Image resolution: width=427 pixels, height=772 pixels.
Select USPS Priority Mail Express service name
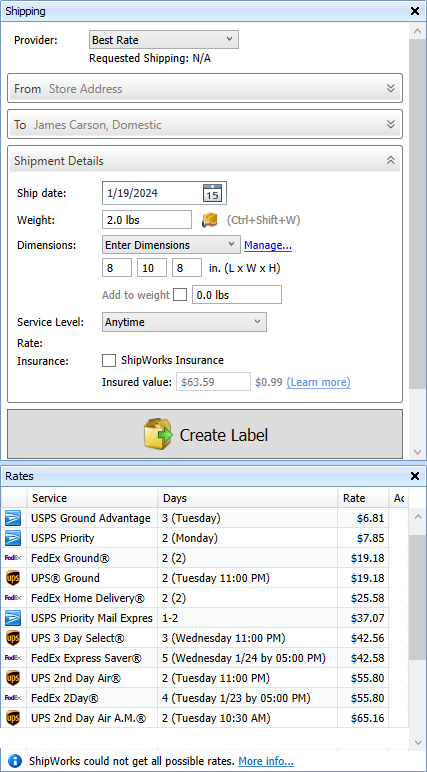tap(92, 618)
